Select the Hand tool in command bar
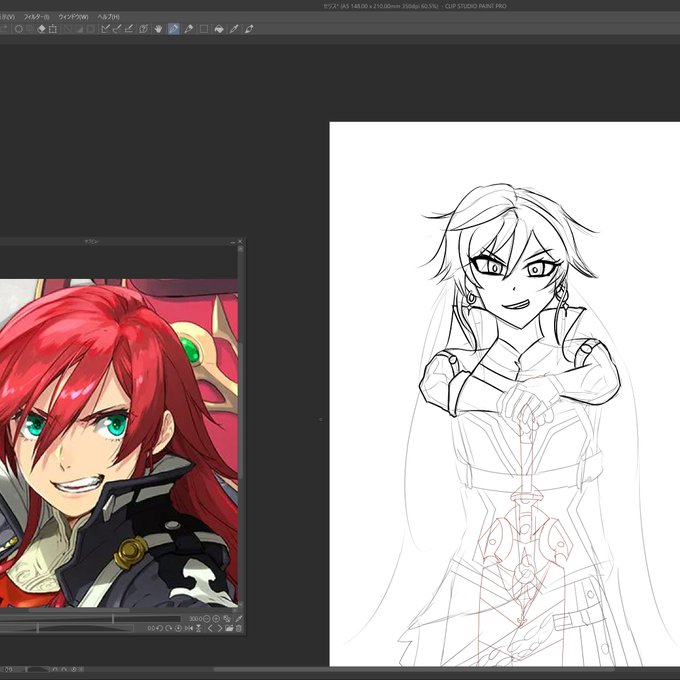This screenshot has width=680, height=680. pos(158,29)
